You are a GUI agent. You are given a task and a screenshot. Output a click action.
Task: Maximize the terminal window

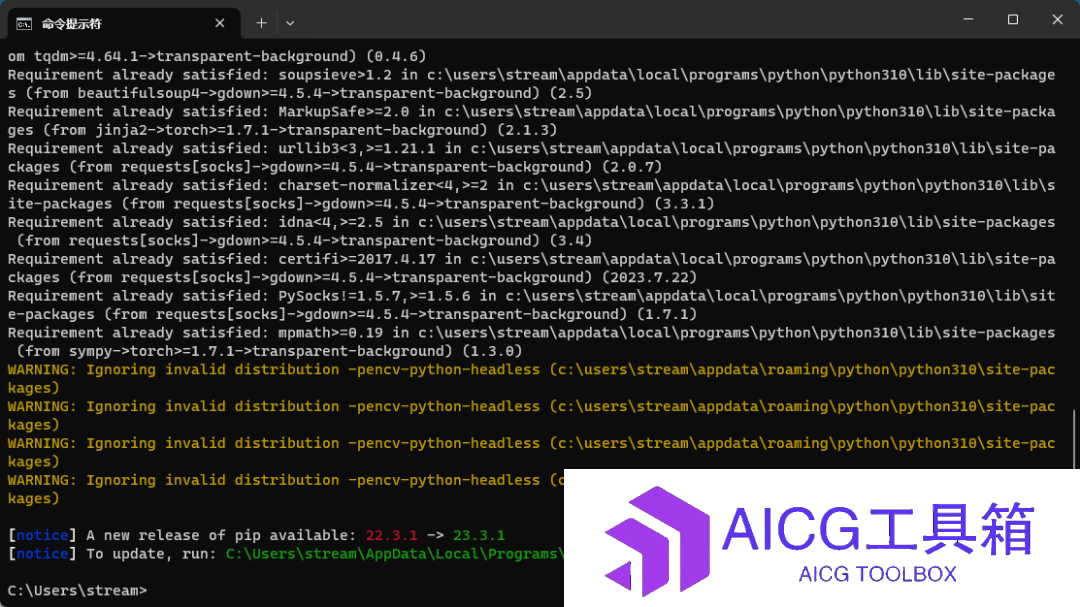coord(1012,19)
